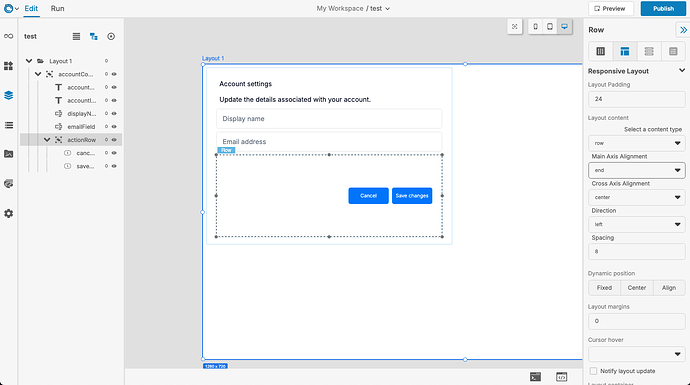Viewport: 690px width, 385px height.
Task: Click the target locate icon beside the test title
Action: point(111,37)
